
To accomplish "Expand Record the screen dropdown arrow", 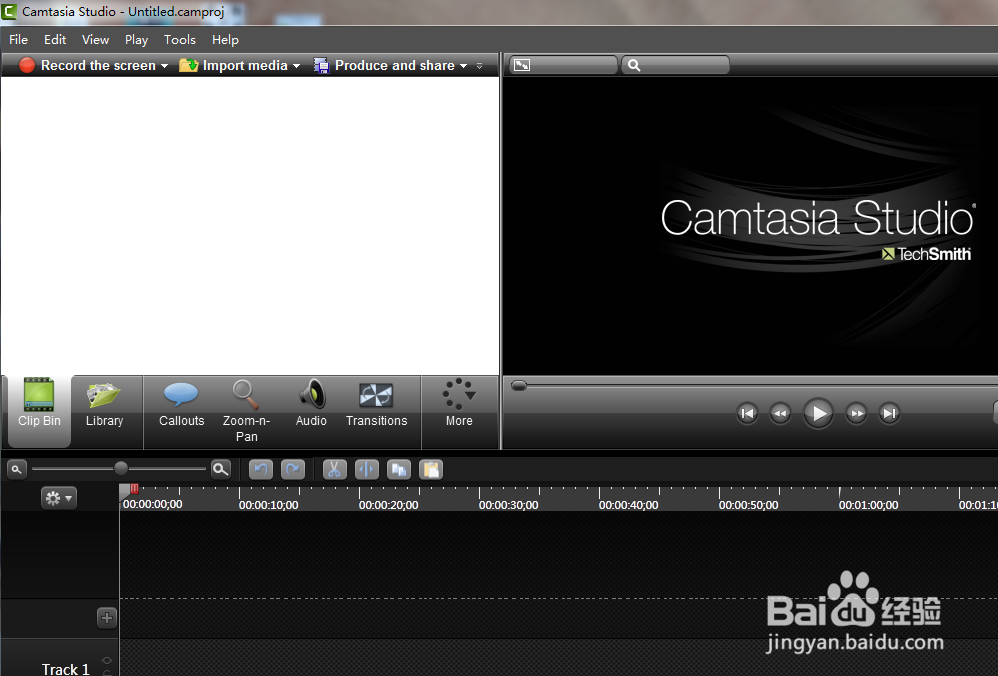I will point(164,66).
